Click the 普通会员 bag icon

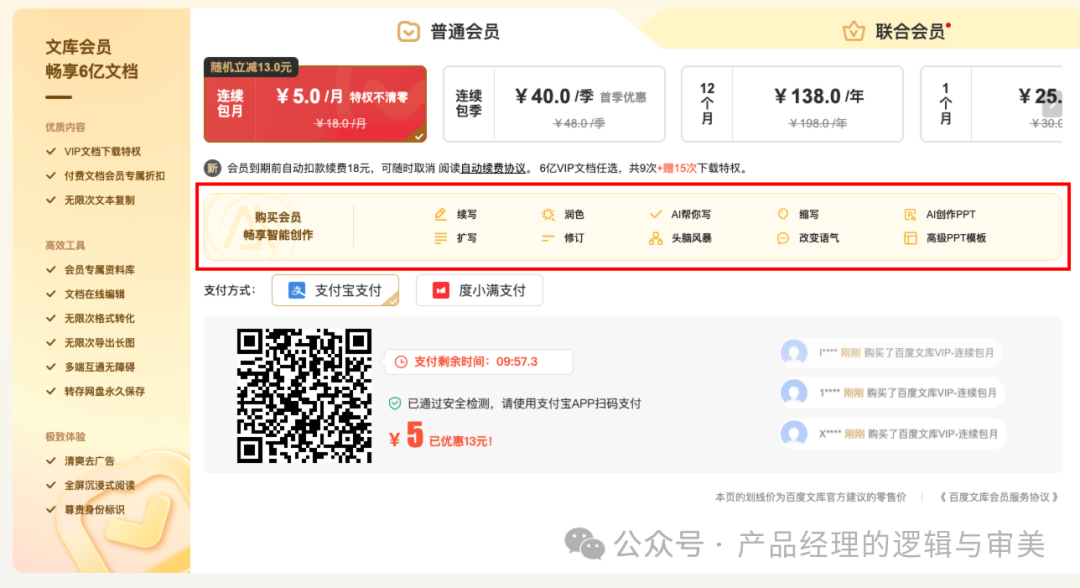(x=408, y=31)
